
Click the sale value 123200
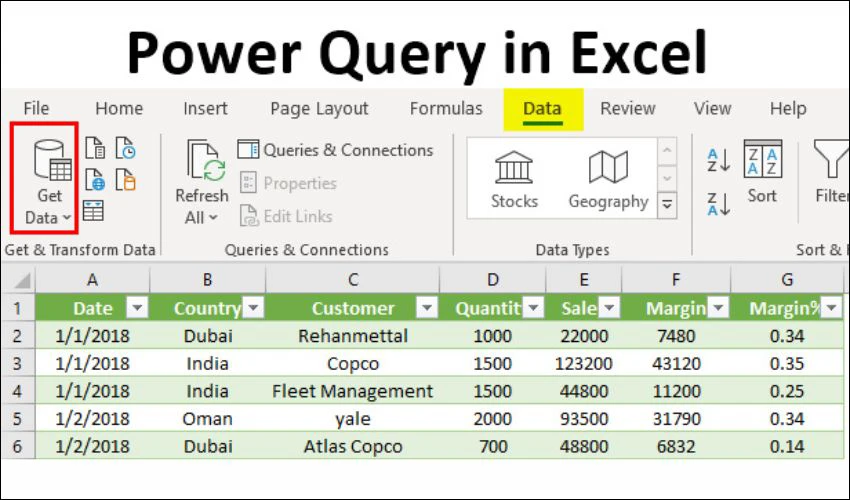click(584, 363)
